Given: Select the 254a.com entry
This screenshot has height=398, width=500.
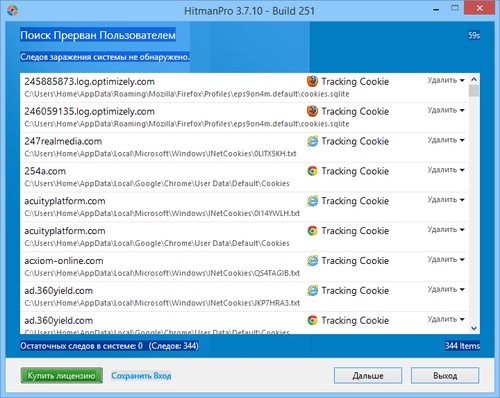Looking at the screenshot, I should (x=244, y=177).
